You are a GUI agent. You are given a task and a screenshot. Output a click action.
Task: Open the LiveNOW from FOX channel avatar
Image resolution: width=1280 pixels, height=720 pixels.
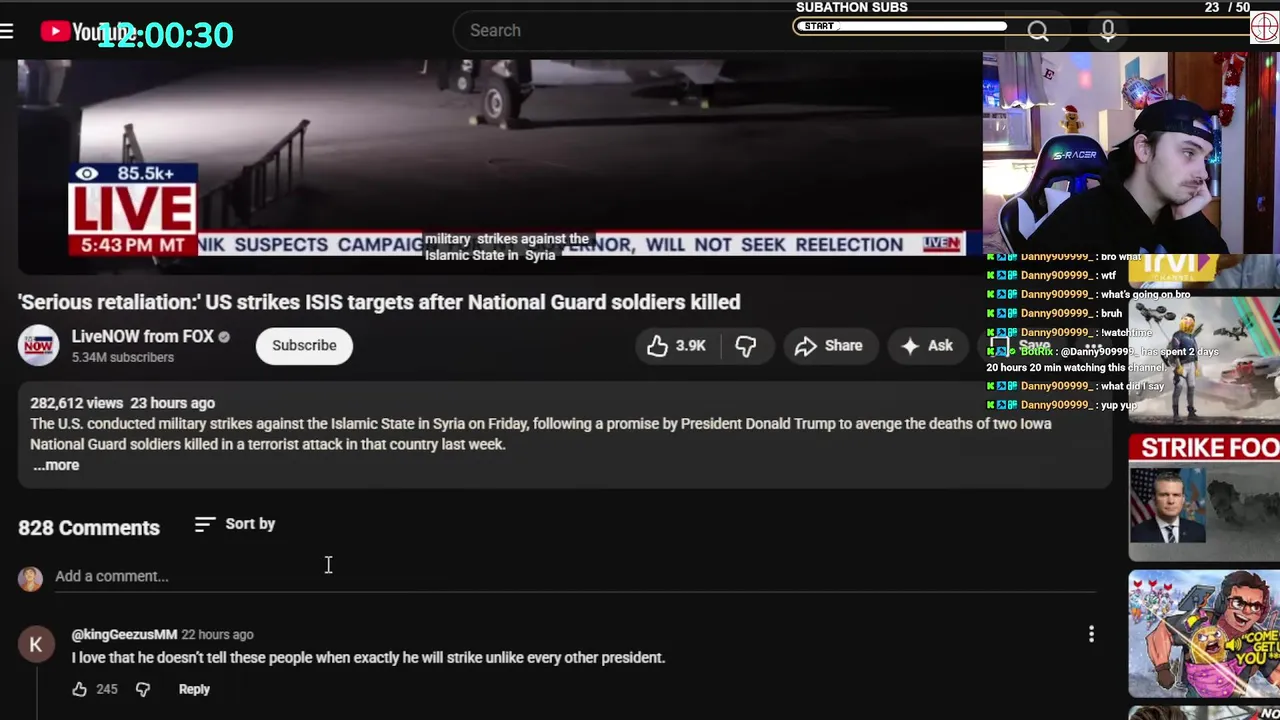click(x=38, y=345)
